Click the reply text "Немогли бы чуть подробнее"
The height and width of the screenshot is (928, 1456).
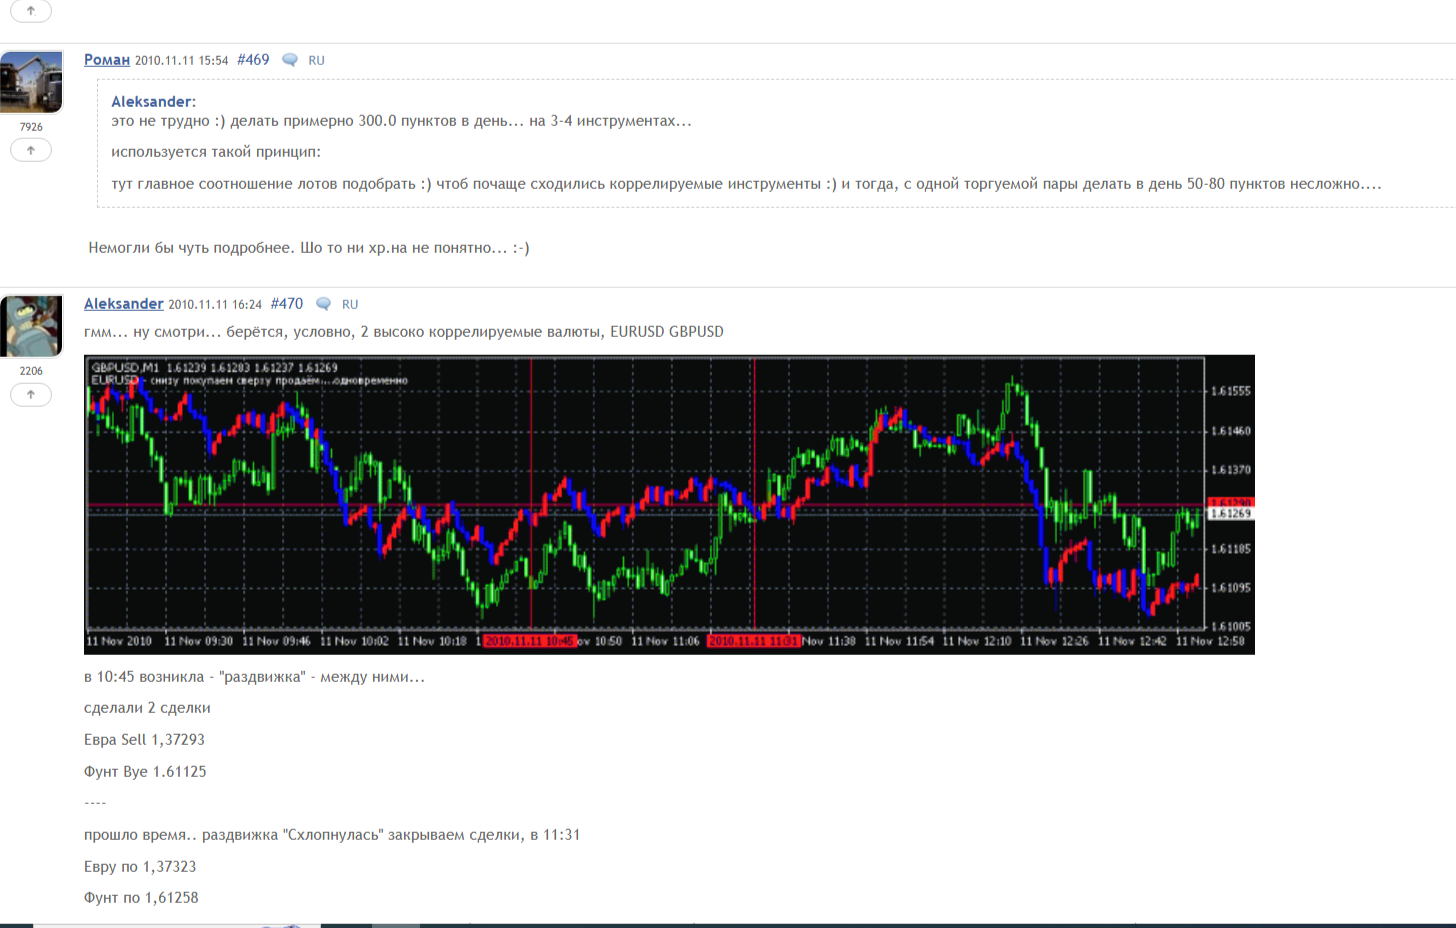190,248
